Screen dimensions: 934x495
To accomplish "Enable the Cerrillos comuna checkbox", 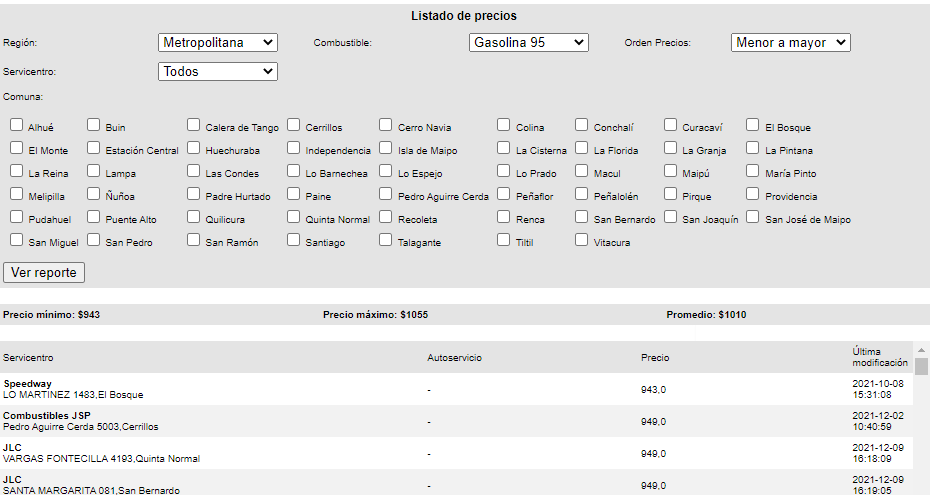I will click(295, 126).
